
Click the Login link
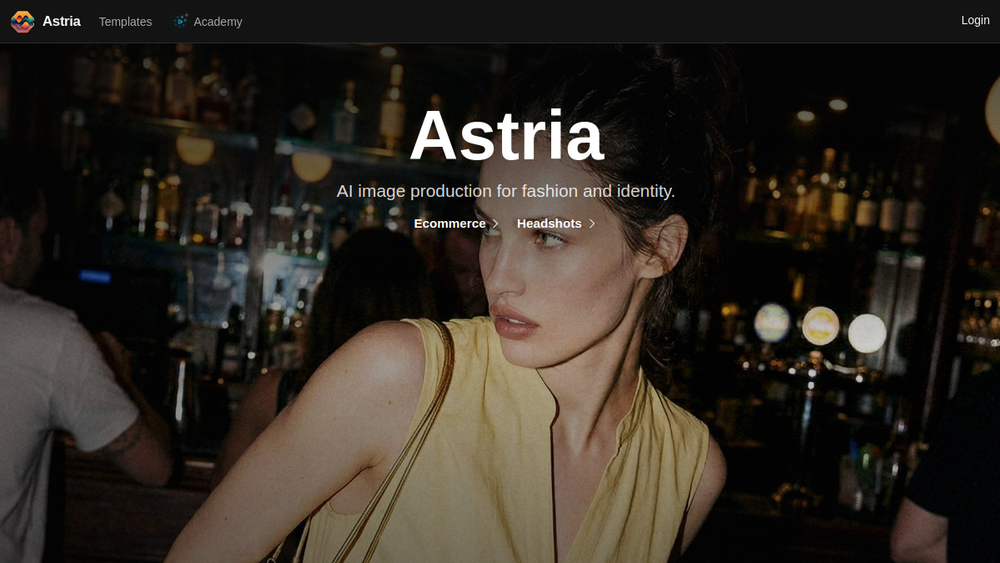click(x=975, y=20)
